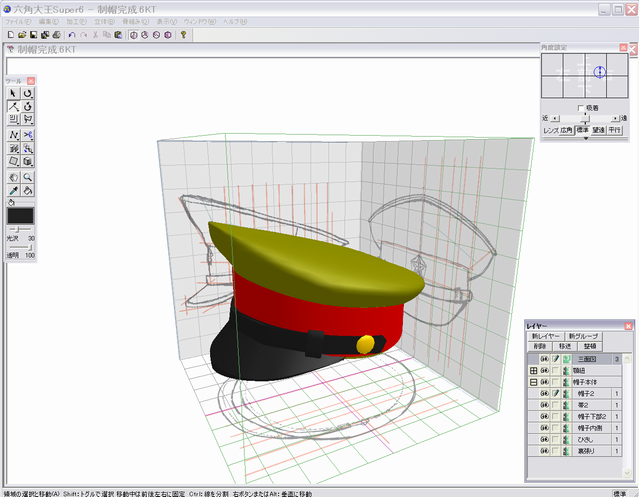Select the magnifier zoom tool

pyautogui.click(x=28, y=175)
